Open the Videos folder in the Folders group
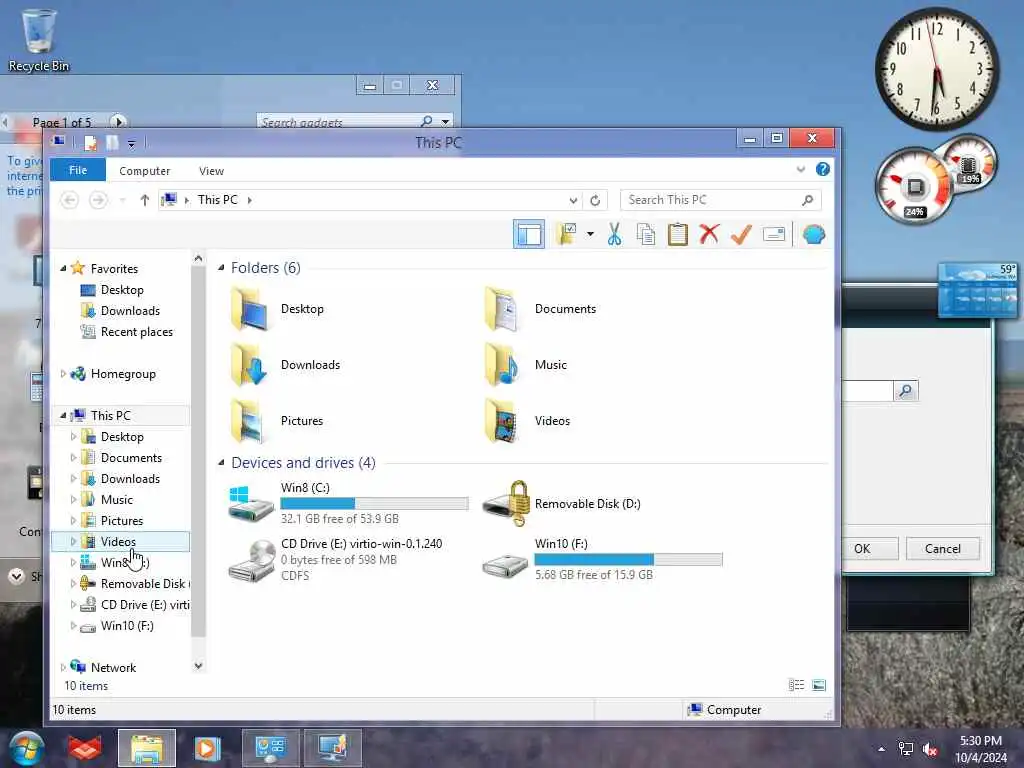 [x=527, y=421]
